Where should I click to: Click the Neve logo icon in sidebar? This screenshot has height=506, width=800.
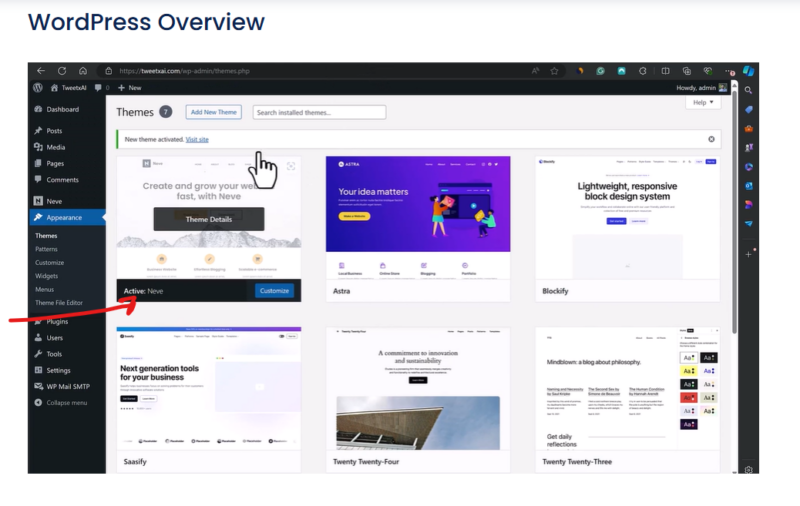coord(38,201)
